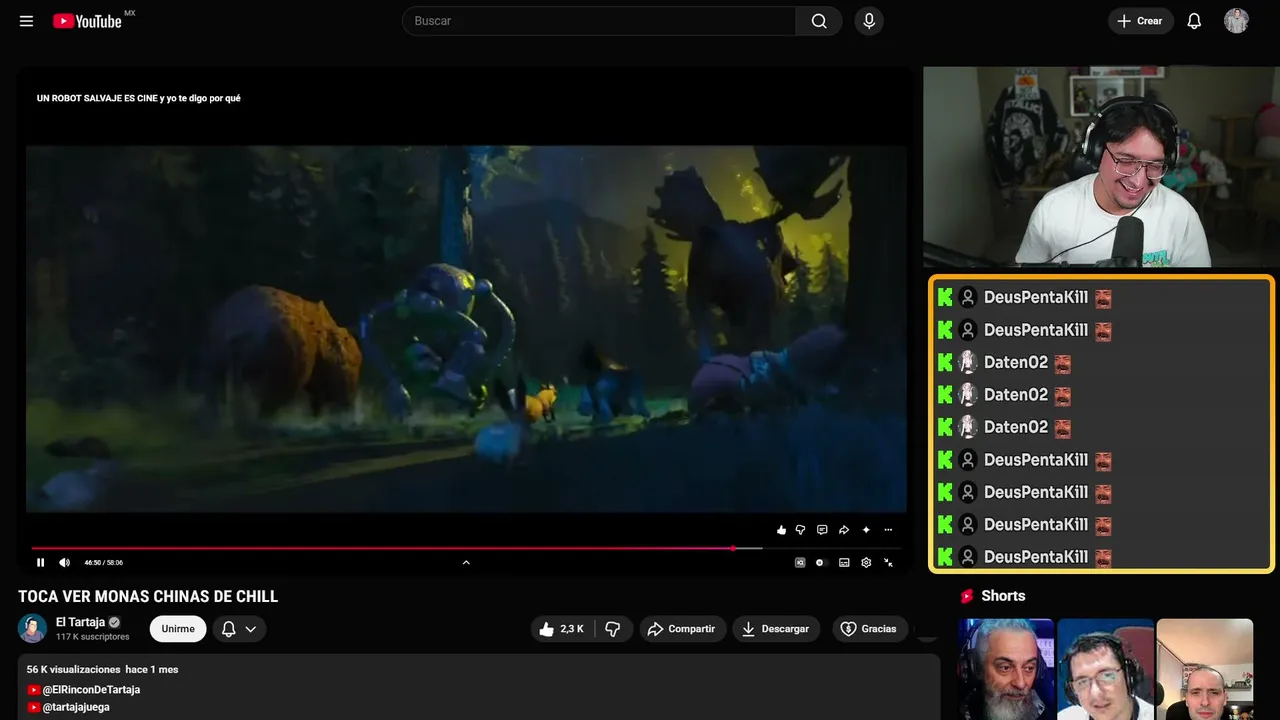Click the Descargar download button

776,629
